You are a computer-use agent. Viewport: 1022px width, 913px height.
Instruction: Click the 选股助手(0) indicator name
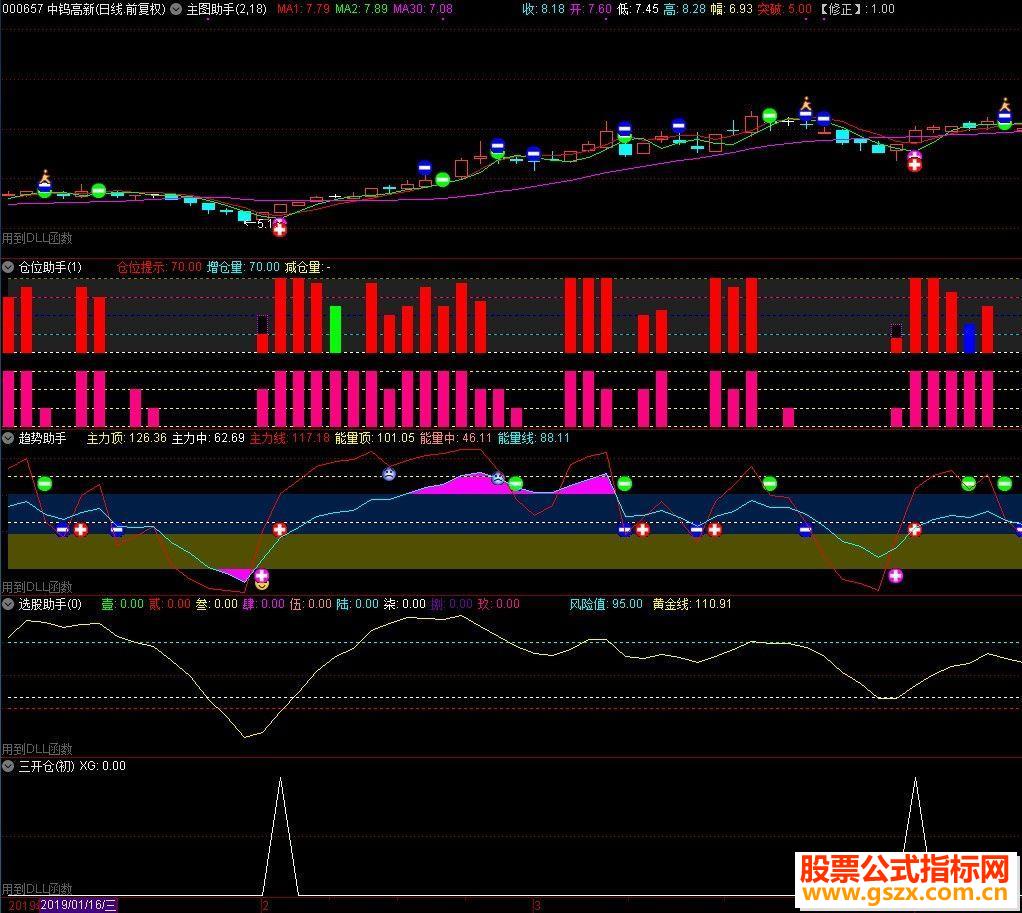(x=50, y=604)
